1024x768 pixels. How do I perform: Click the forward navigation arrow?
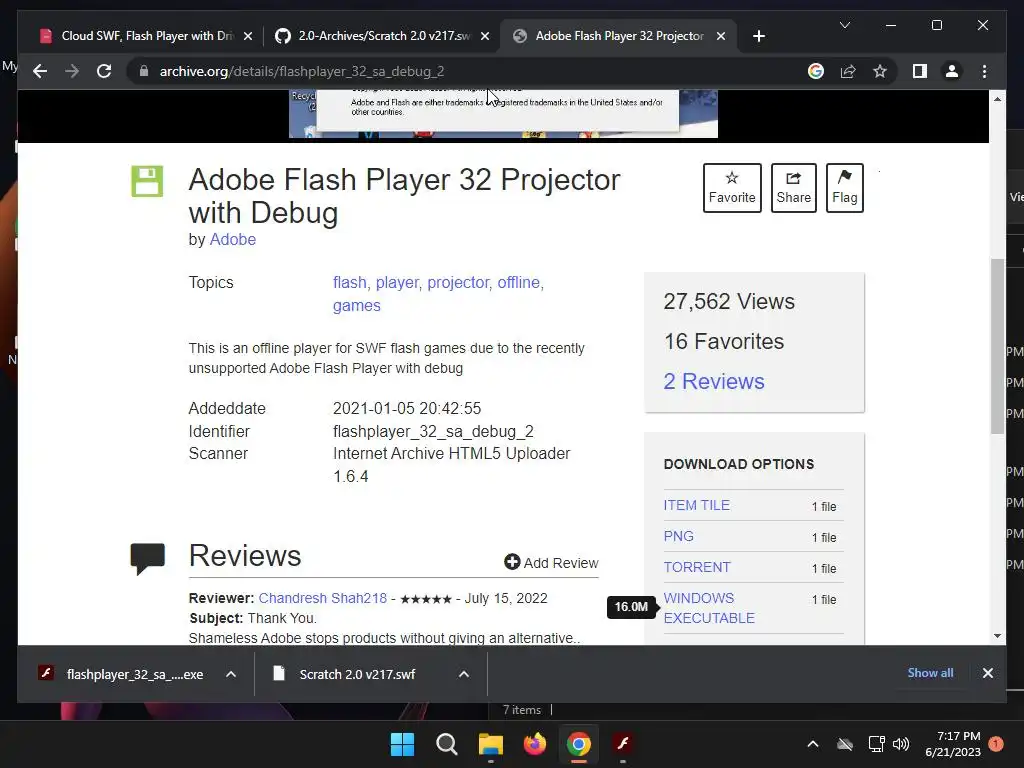(72, 71)
